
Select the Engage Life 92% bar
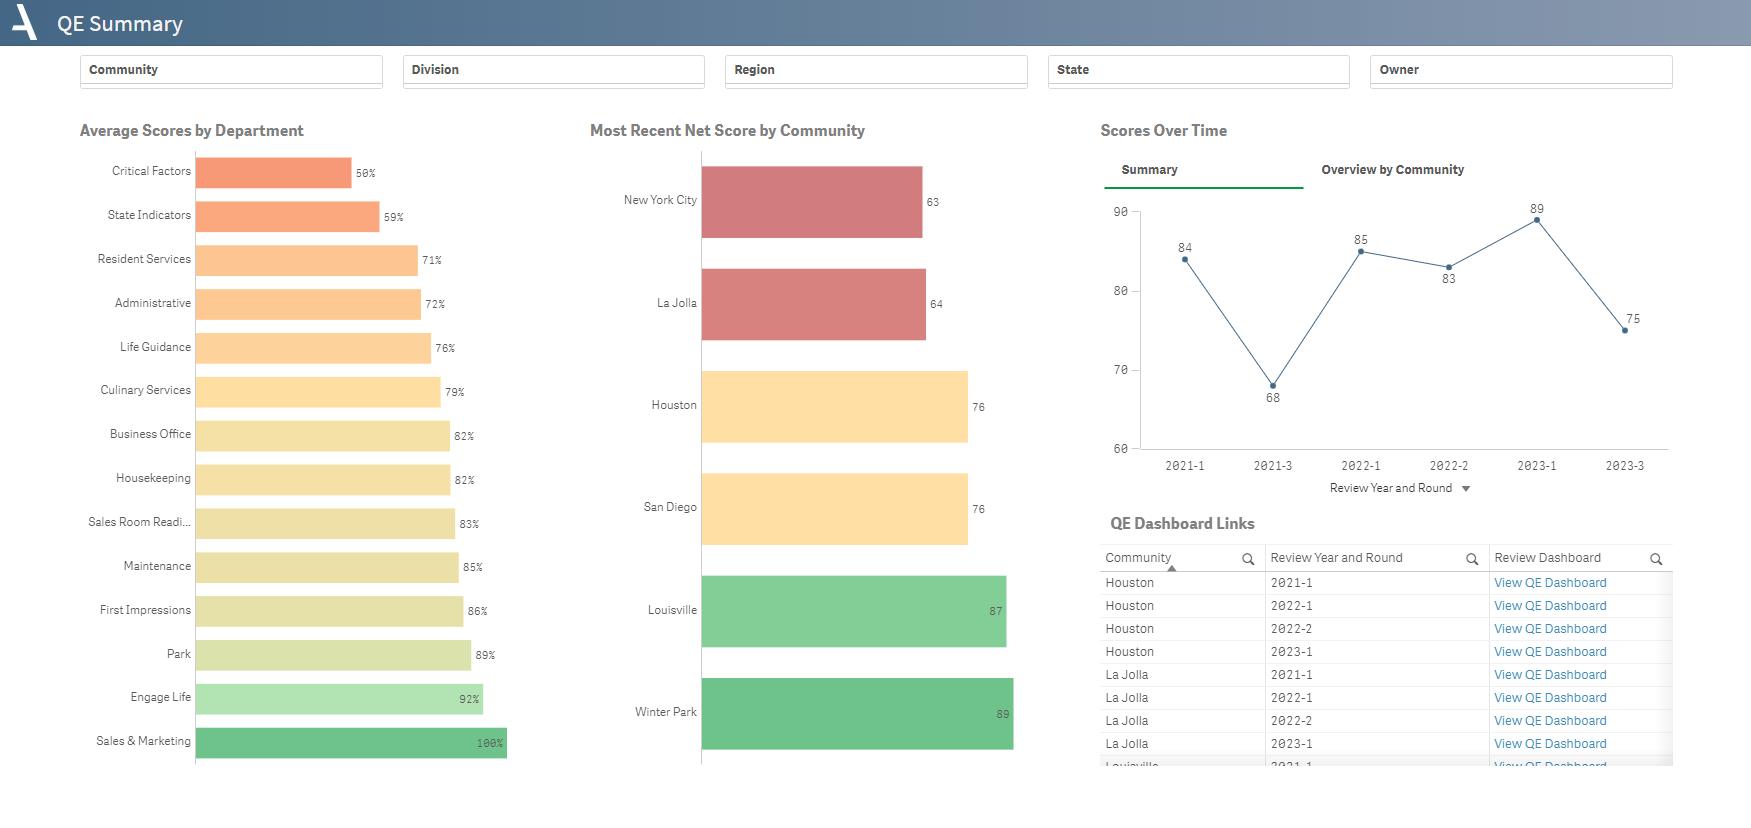339,699
